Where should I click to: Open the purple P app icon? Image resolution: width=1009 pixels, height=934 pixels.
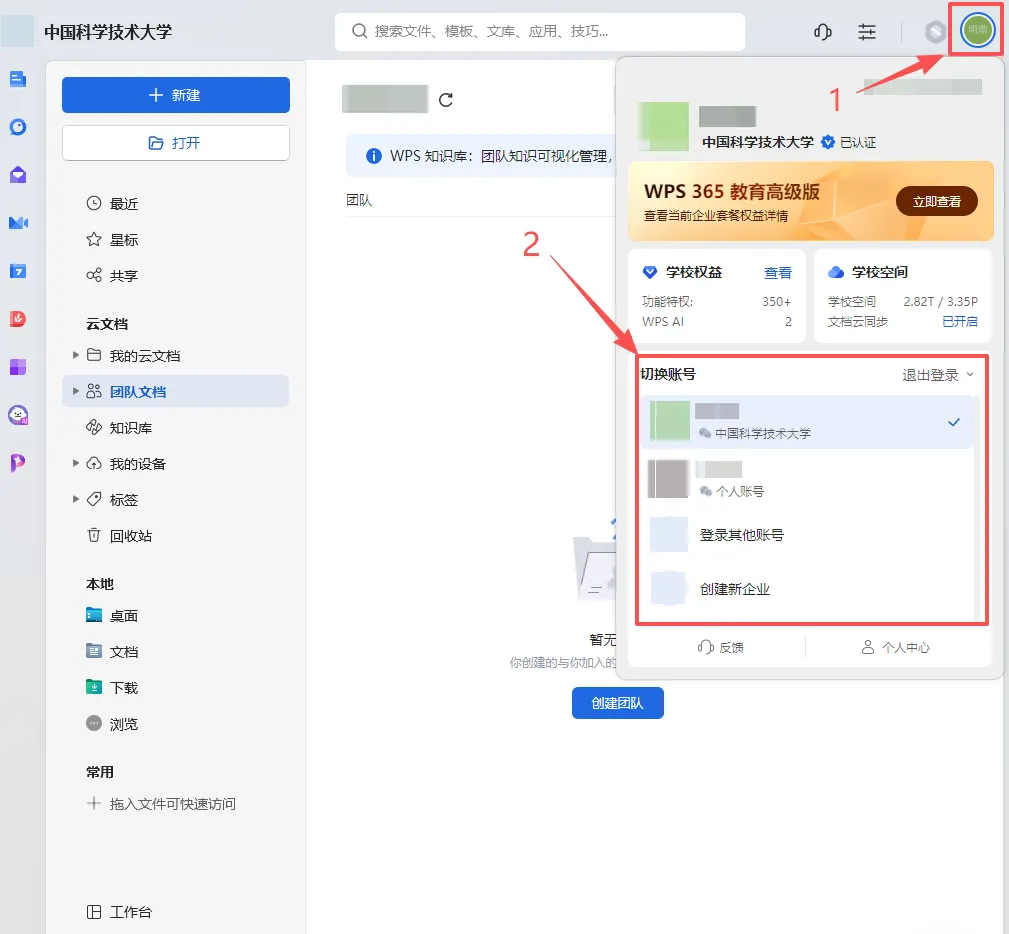coord(18,463)
